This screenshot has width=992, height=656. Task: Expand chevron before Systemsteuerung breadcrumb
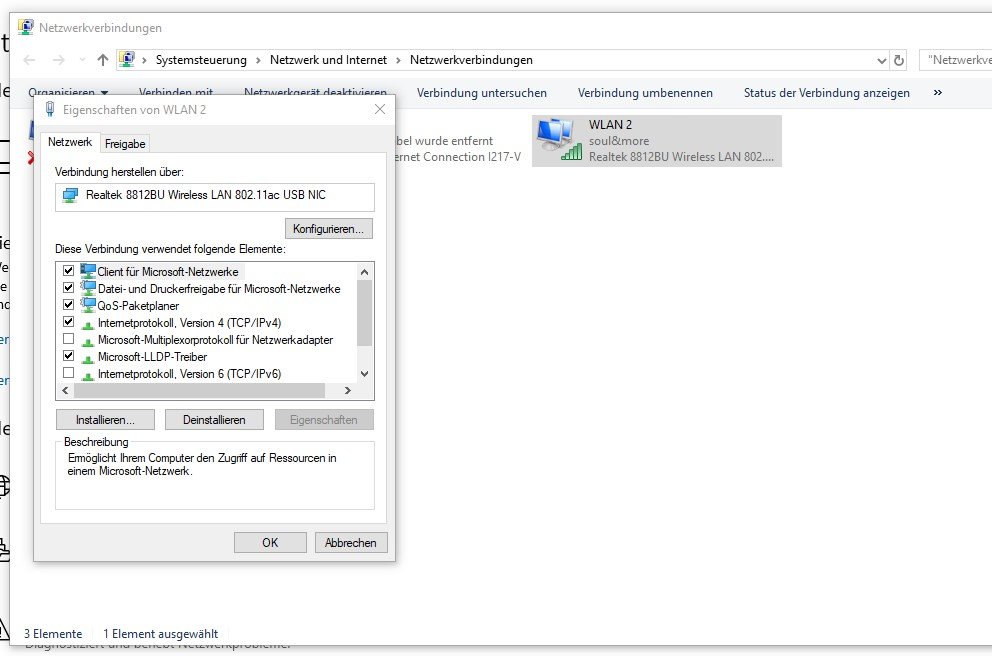[x=144, y=60]
